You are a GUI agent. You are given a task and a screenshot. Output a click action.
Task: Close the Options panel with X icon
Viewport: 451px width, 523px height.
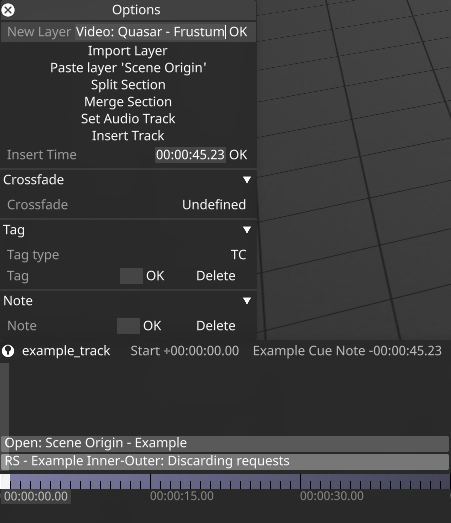[8, 10]
